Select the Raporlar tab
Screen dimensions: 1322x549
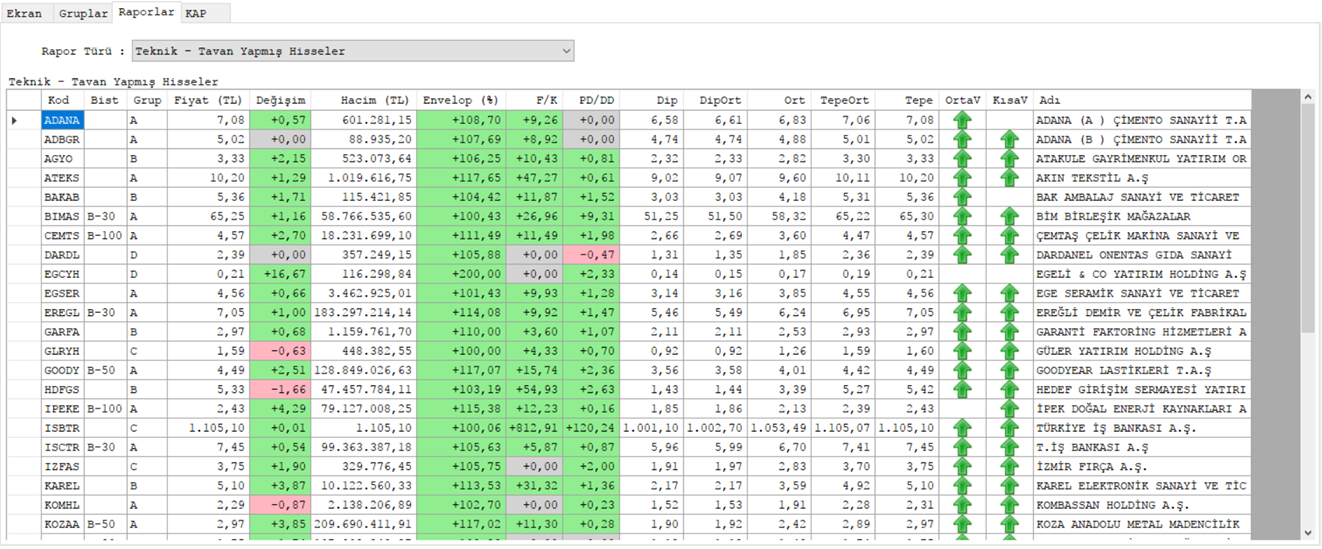[146, 12]
